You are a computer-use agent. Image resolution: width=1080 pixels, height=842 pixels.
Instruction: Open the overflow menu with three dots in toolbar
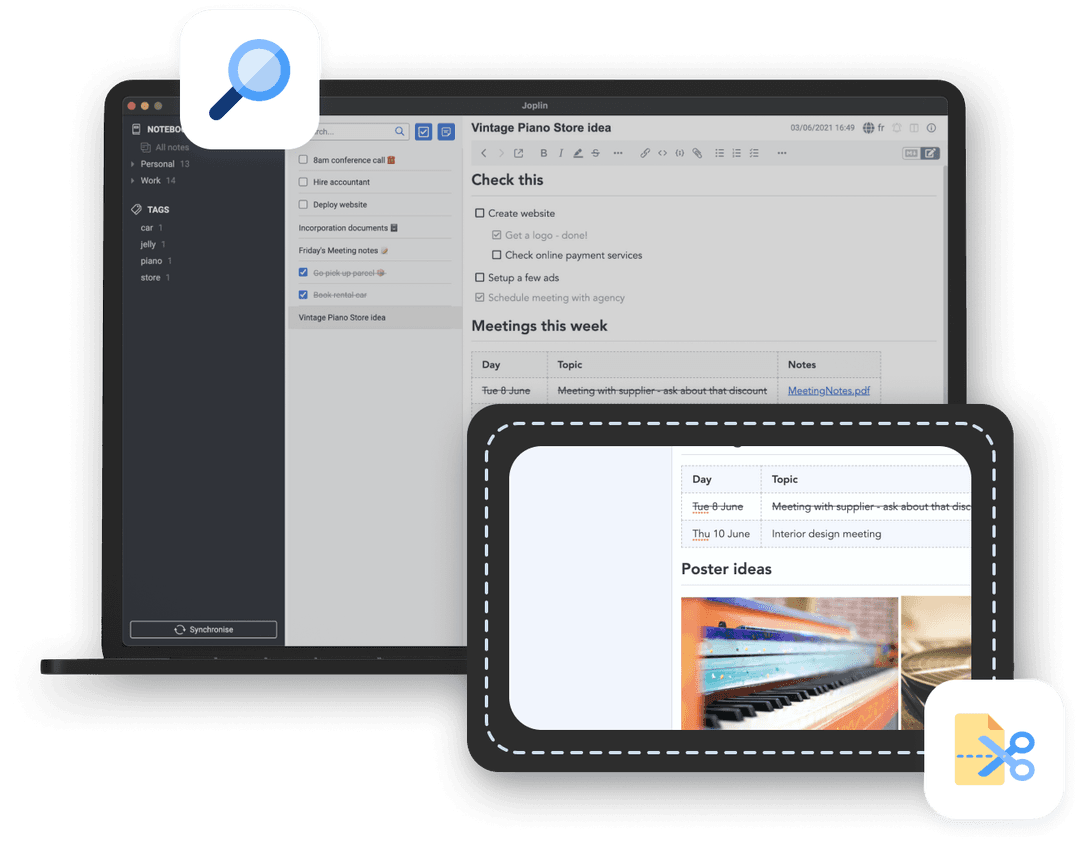[781, 153]
